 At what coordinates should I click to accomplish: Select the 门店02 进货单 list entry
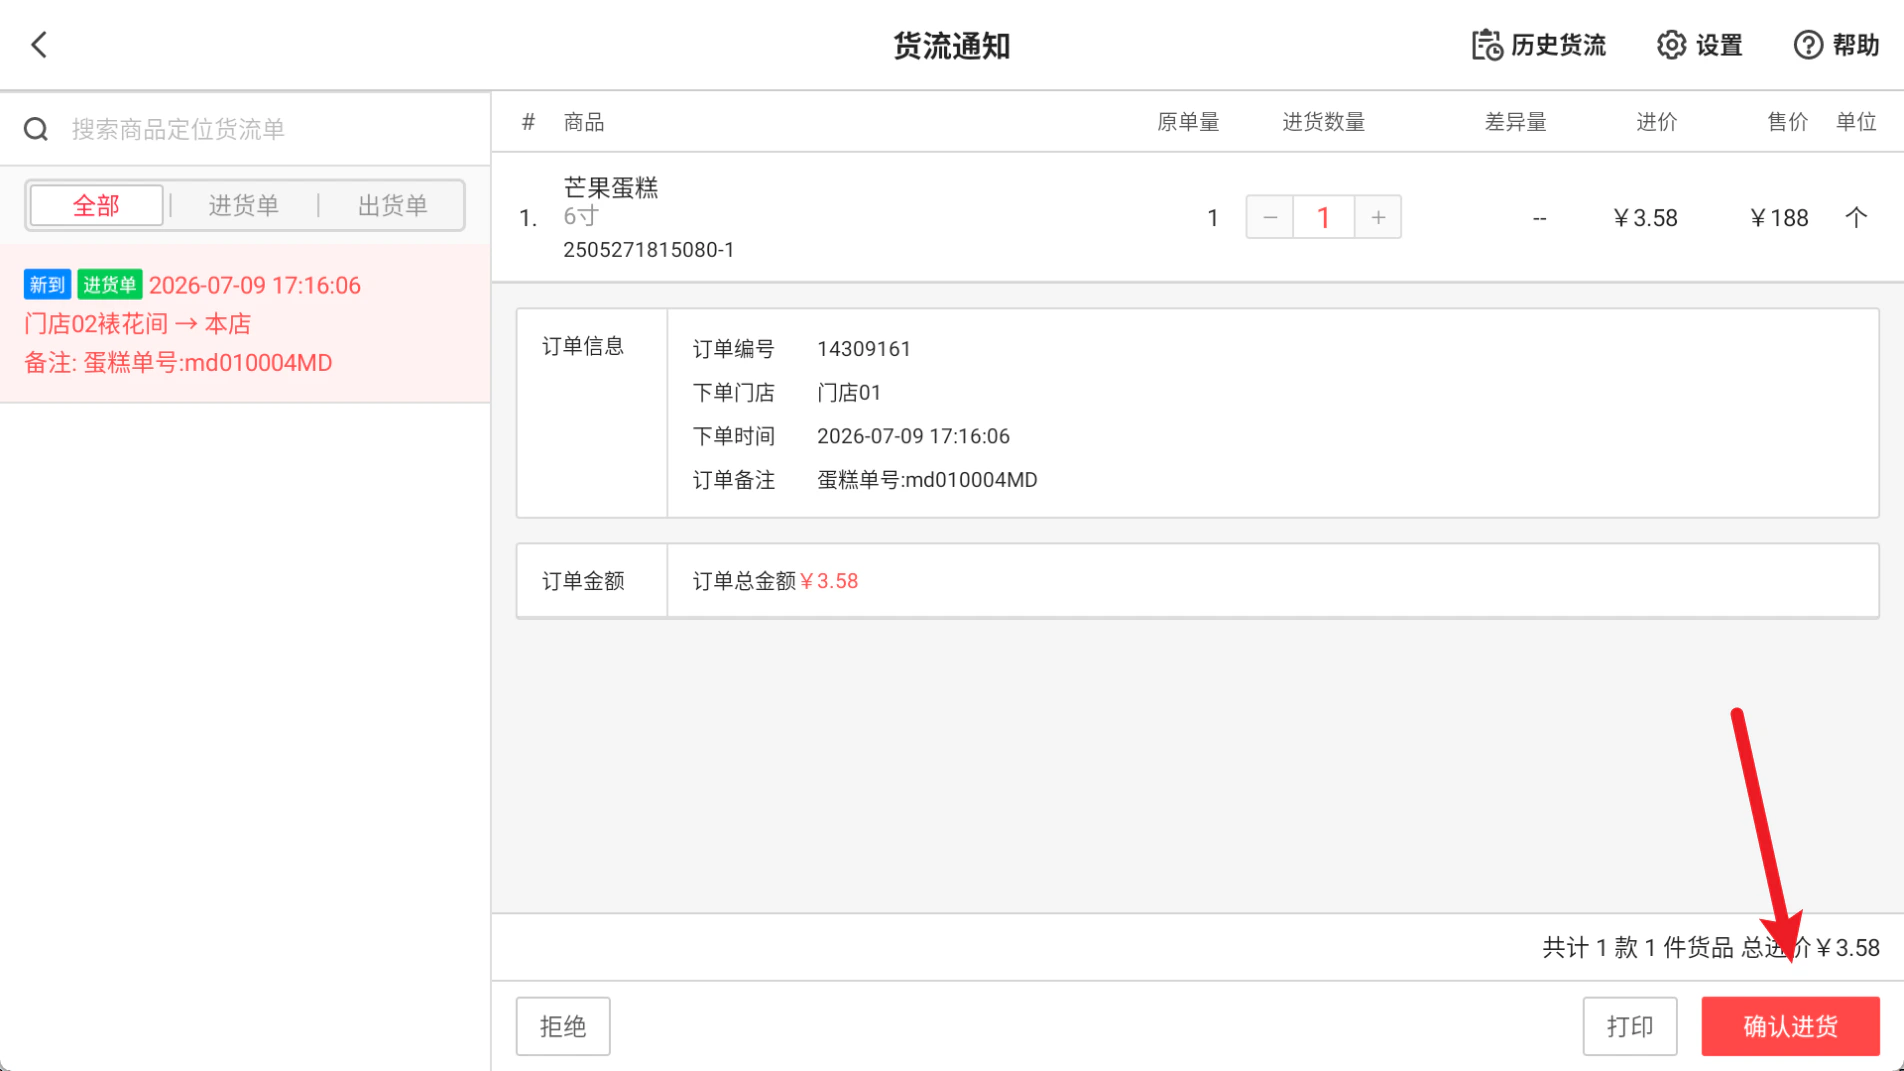pyautogui.click(x=245, y=324)
